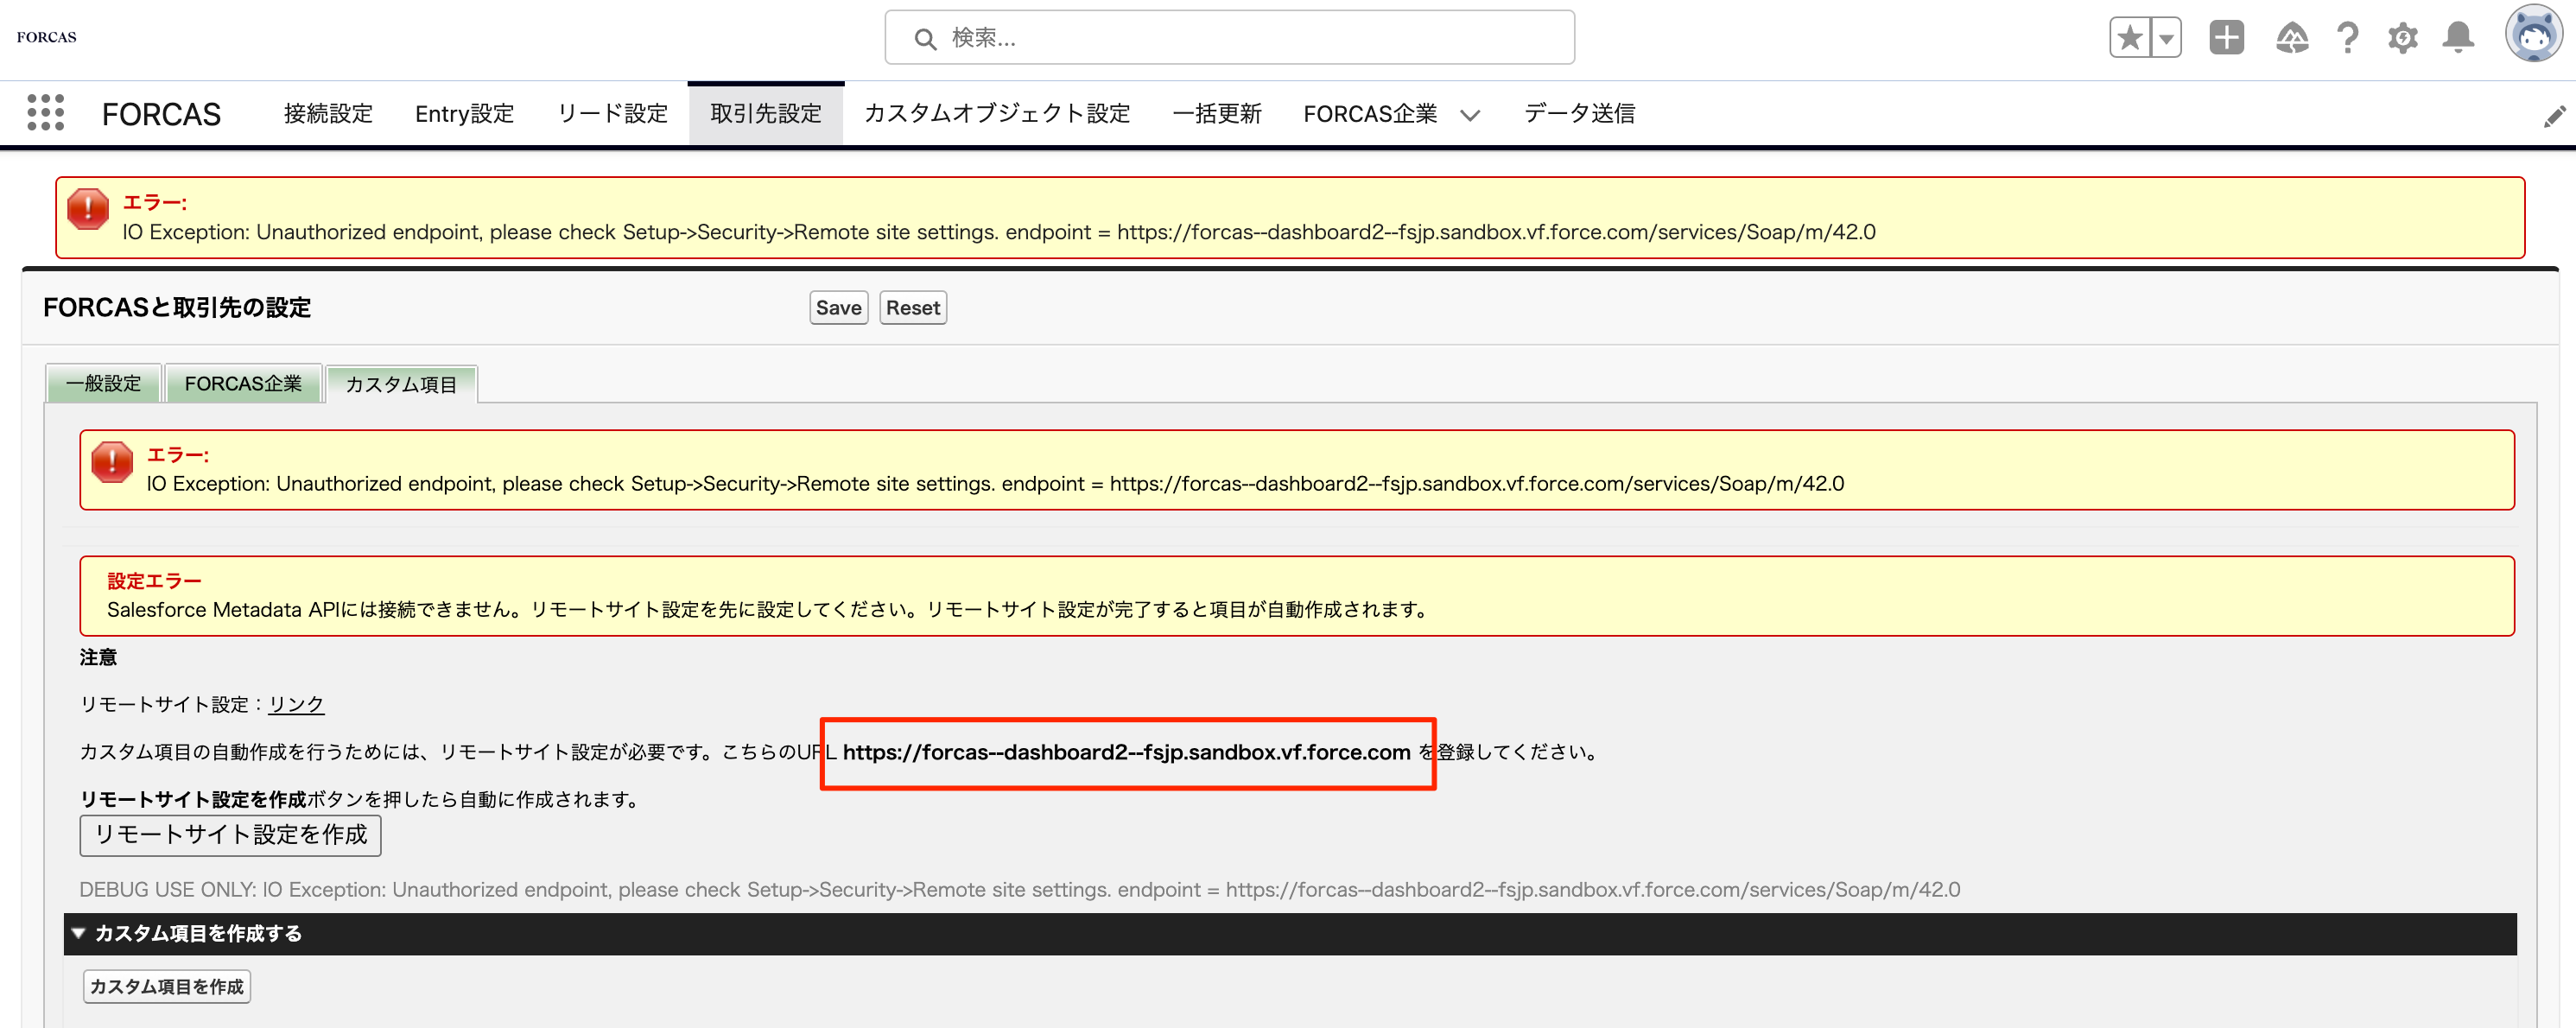The height and width of the screenshot is (1028, 2576).
Task: Collapse the カスタム項目を作成する section
Action: tap(78, 933)
